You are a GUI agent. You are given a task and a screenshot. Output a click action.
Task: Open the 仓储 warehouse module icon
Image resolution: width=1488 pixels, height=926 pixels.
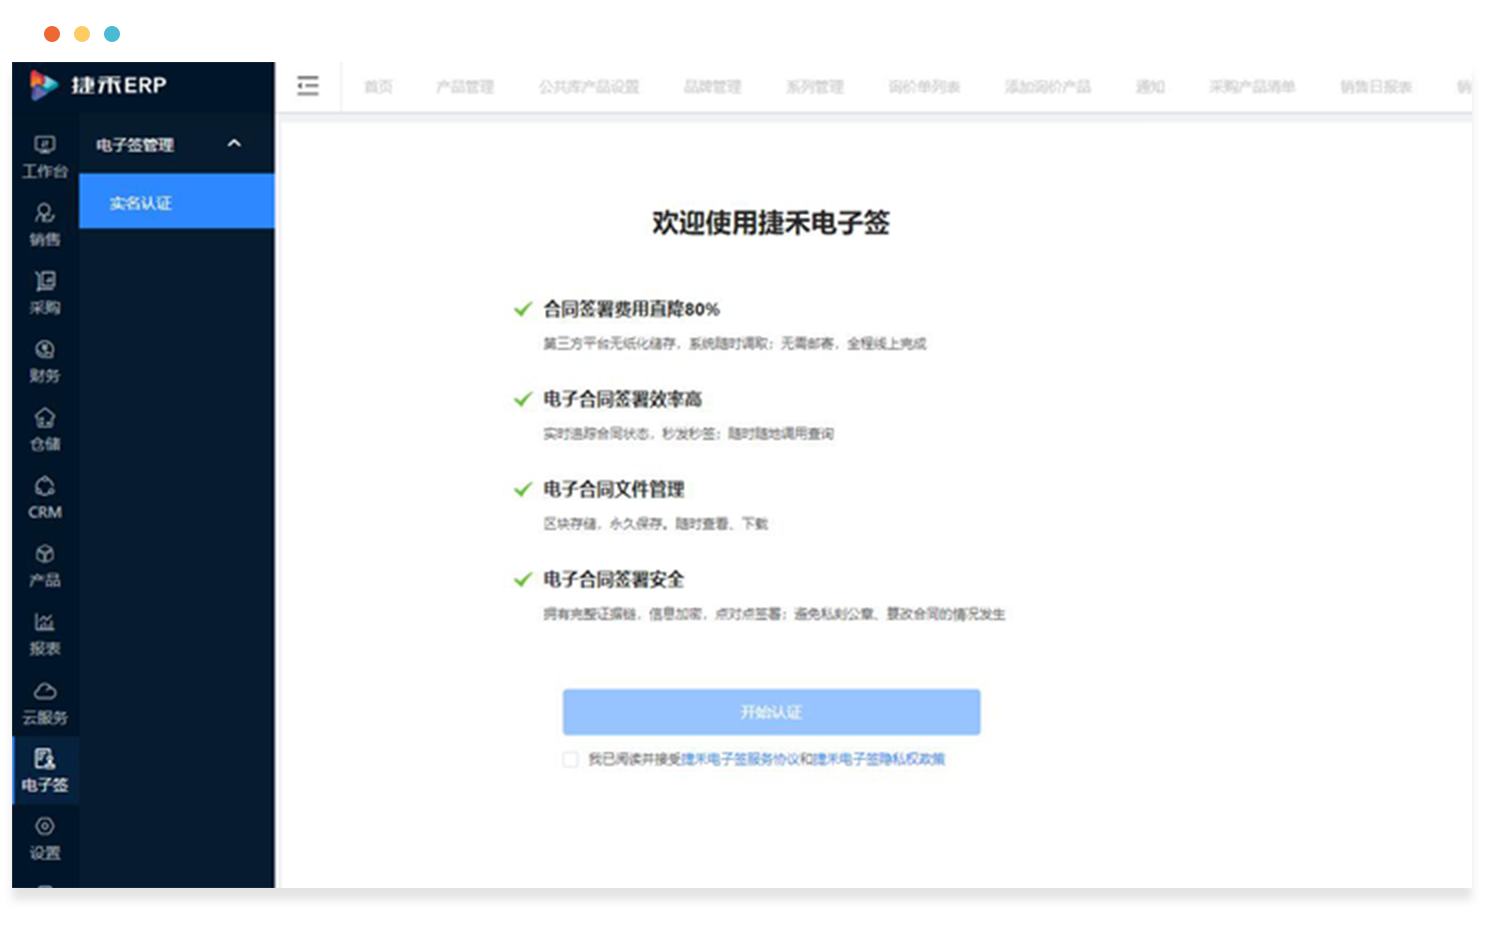pyautogui.click(x=45, y=430)
